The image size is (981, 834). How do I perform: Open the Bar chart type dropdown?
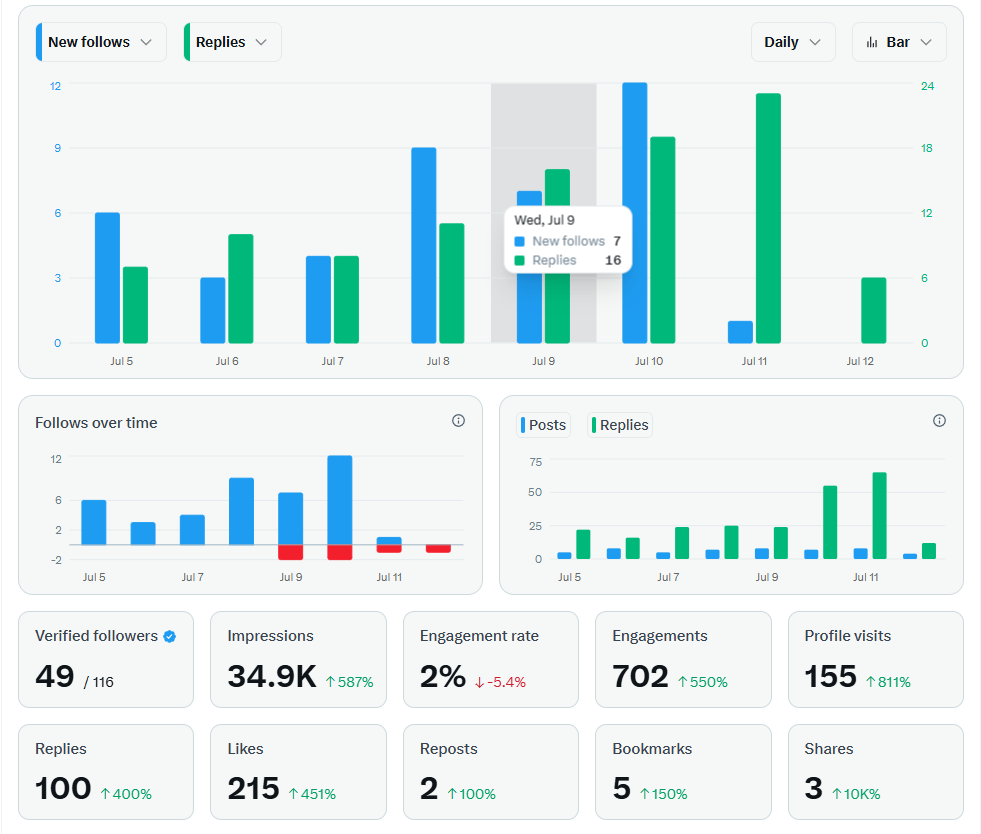(898, 42)
